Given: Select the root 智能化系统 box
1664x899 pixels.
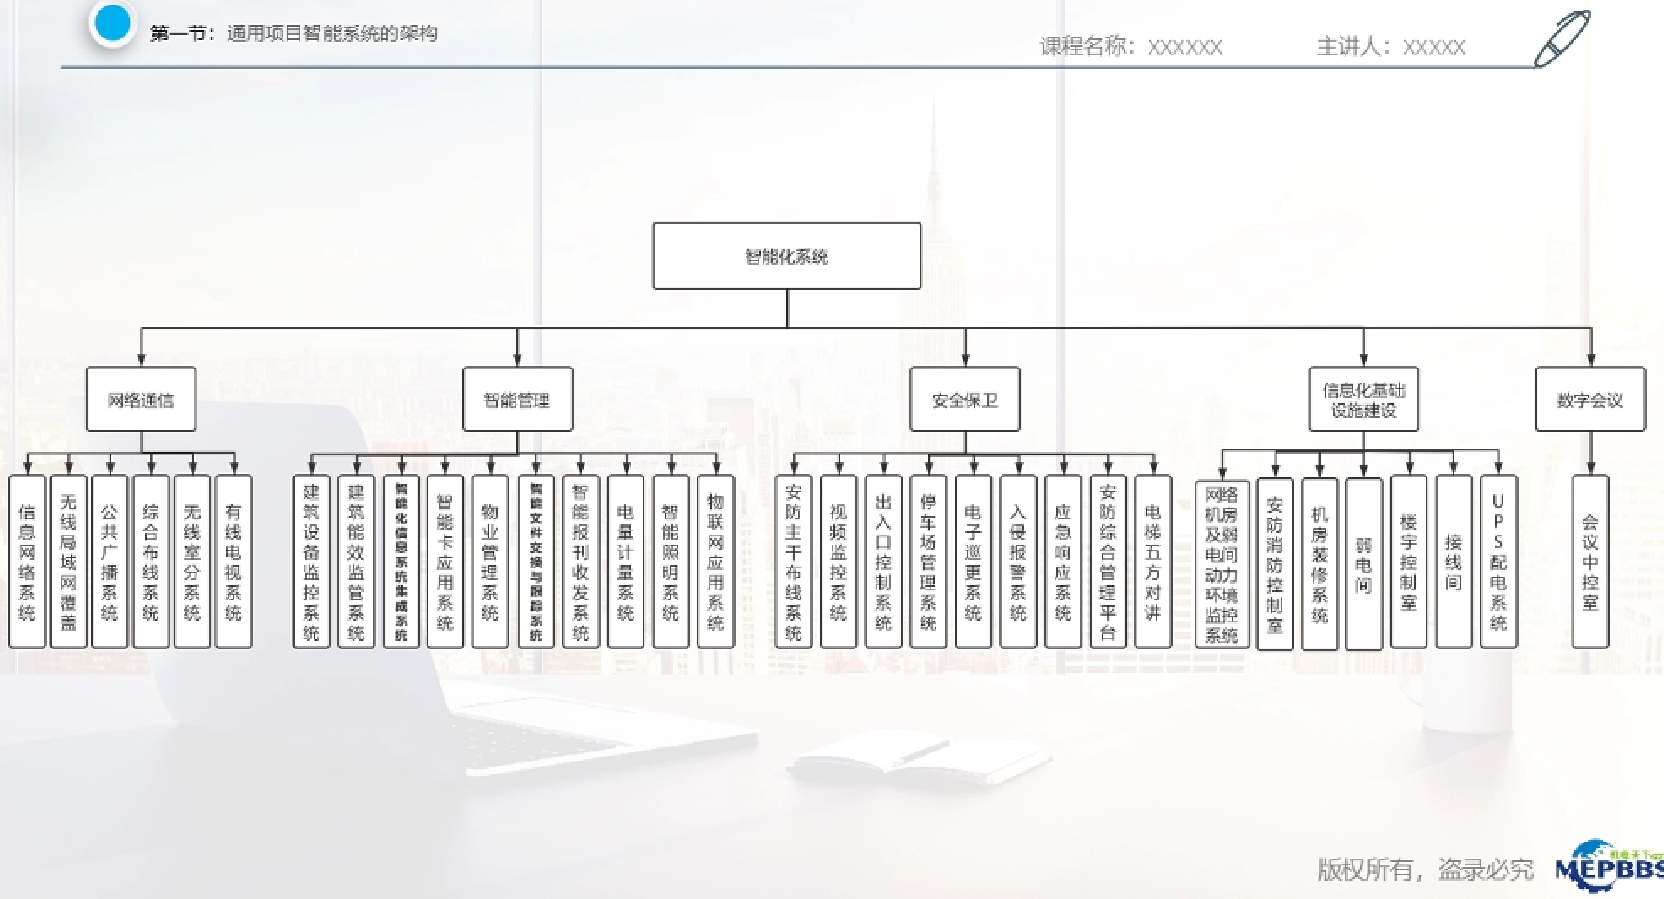Looking at the screenshot, I should [786, 256].
